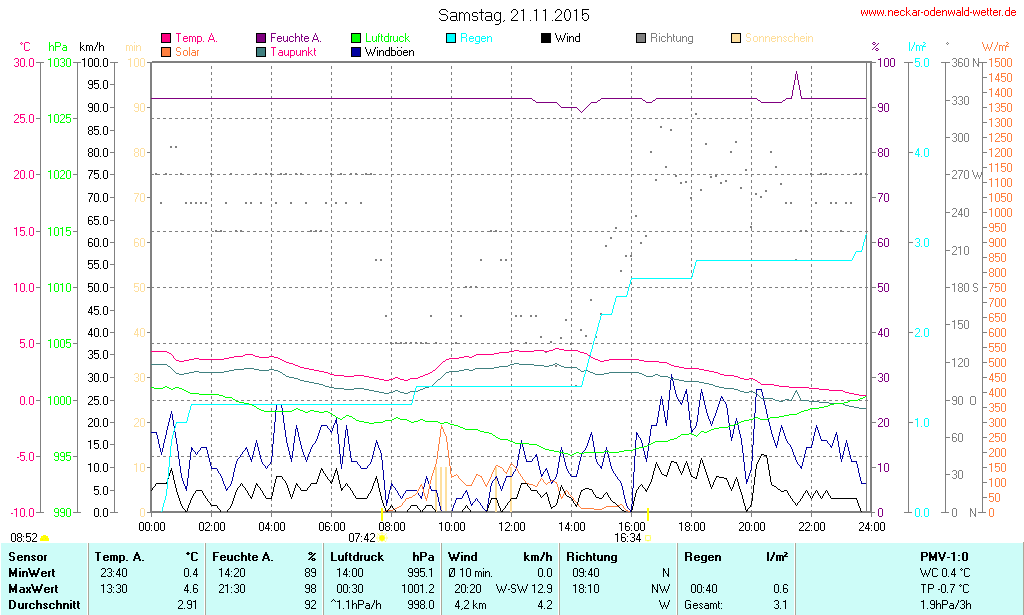Click the yellow icon next to 08:52
This screenshot has width=1024, height=615.
(44, 538)
